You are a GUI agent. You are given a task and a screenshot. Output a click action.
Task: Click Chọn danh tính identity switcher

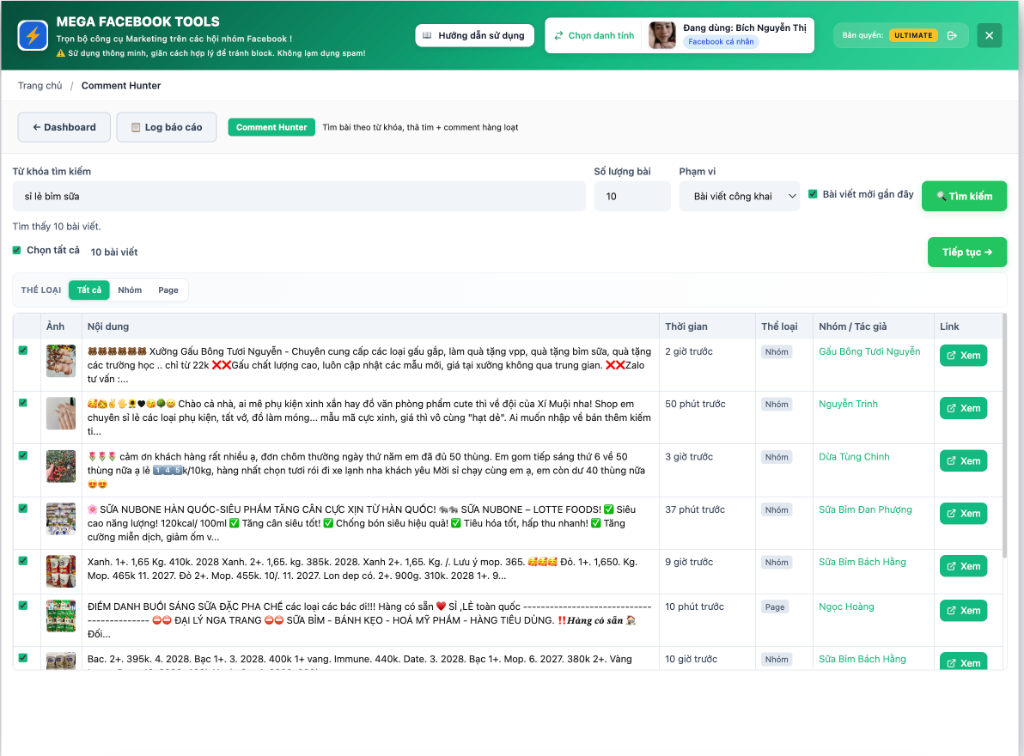[x=594, y=35]
